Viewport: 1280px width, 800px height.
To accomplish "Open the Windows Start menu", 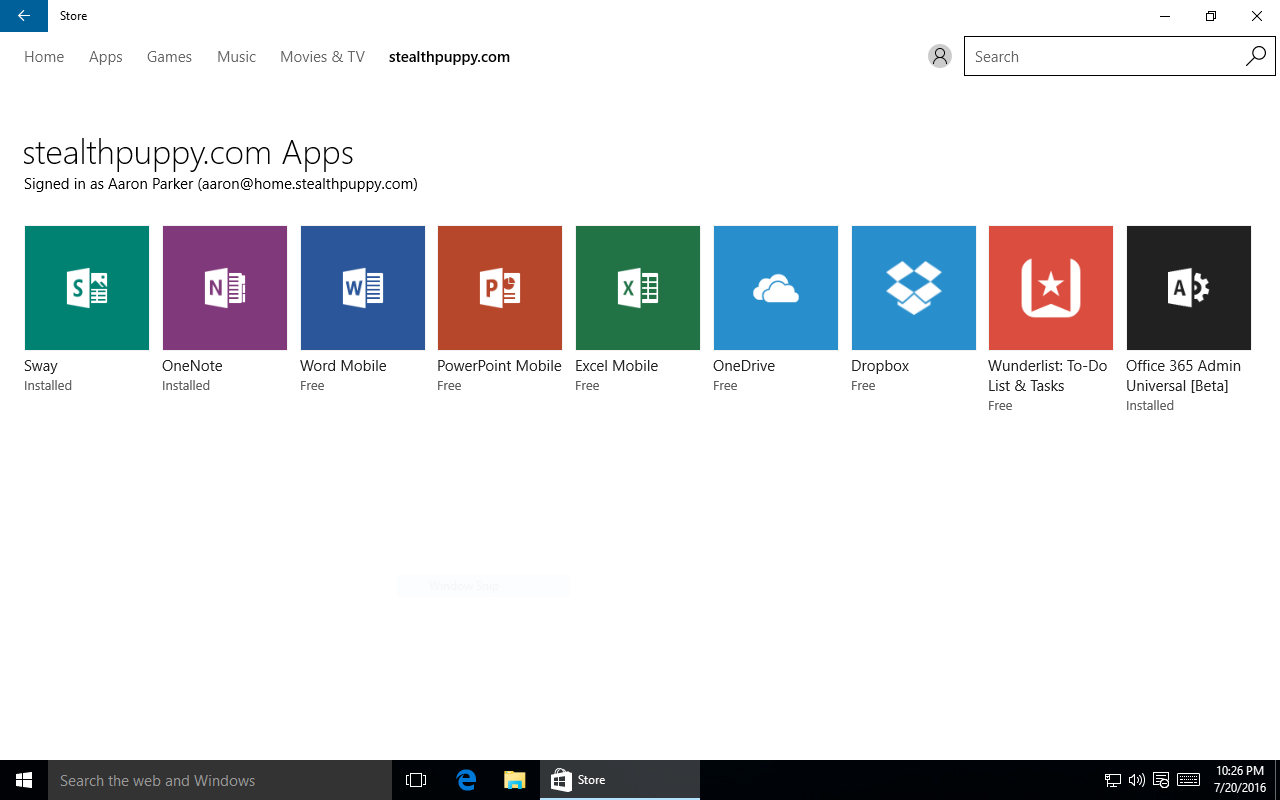I will tap(24, 780).
